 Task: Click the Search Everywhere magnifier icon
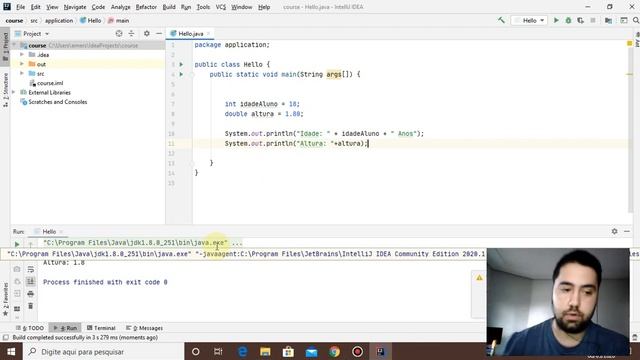pos(636,20)
